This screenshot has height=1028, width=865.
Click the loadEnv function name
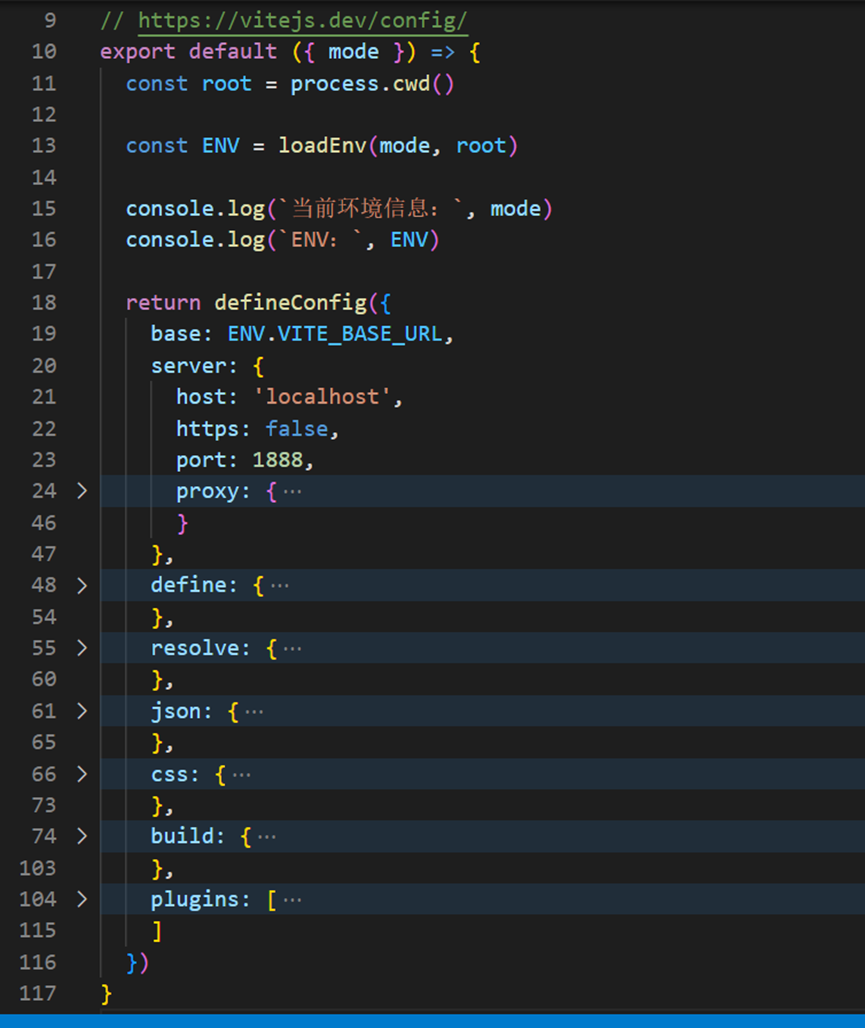tap(323, 146)
